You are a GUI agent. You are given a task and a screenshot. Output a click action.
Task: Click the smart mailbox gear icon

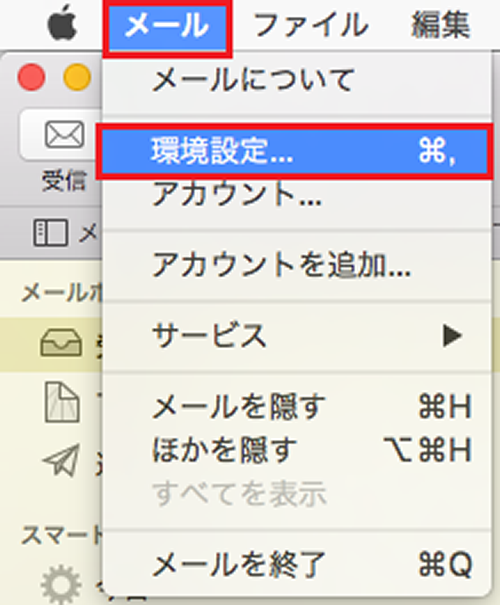pyautogui.click(x=61, y=584)
